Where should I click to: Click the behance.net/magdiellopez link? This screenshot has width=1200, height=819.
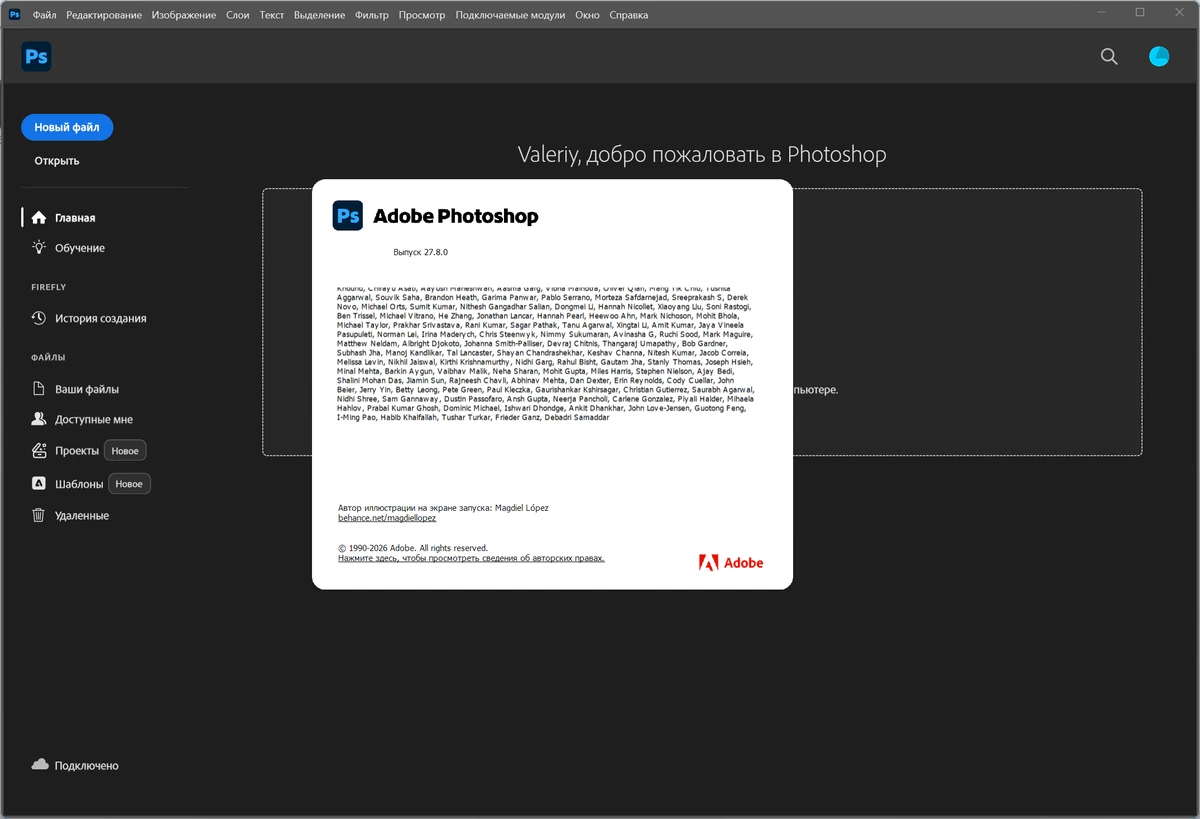387,518
